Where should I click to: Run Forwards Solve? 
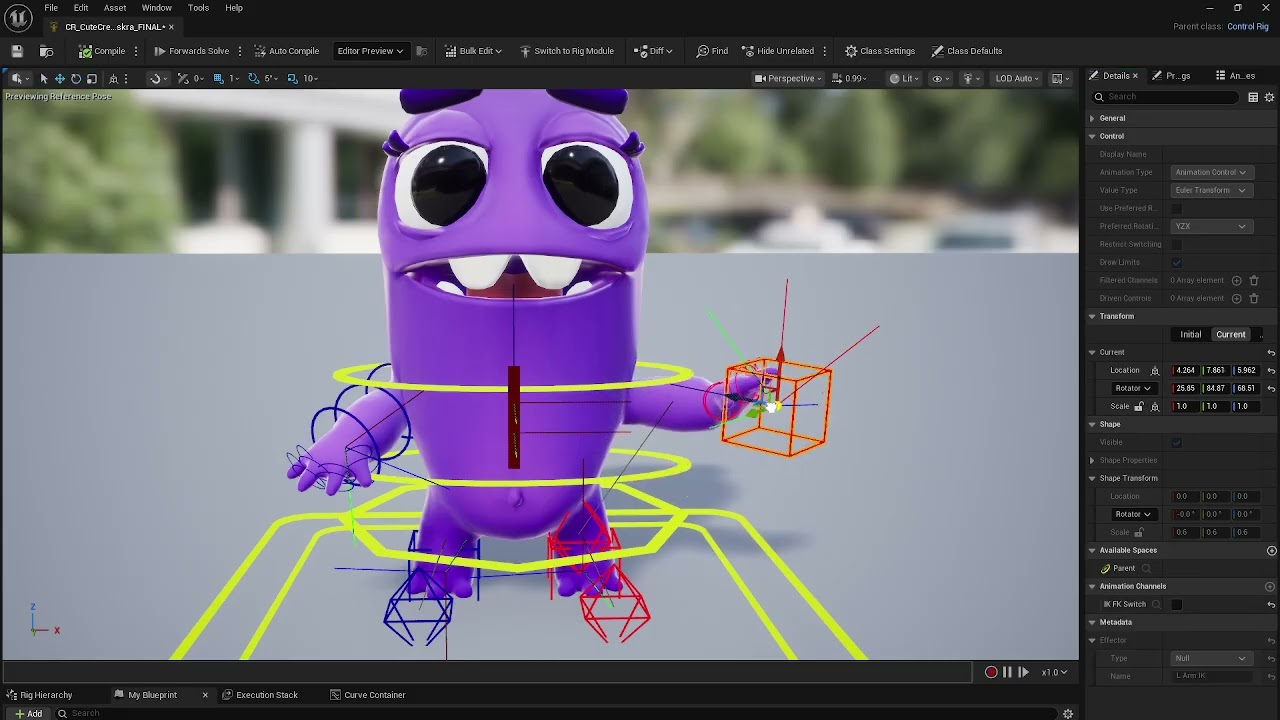click(191, 51)
